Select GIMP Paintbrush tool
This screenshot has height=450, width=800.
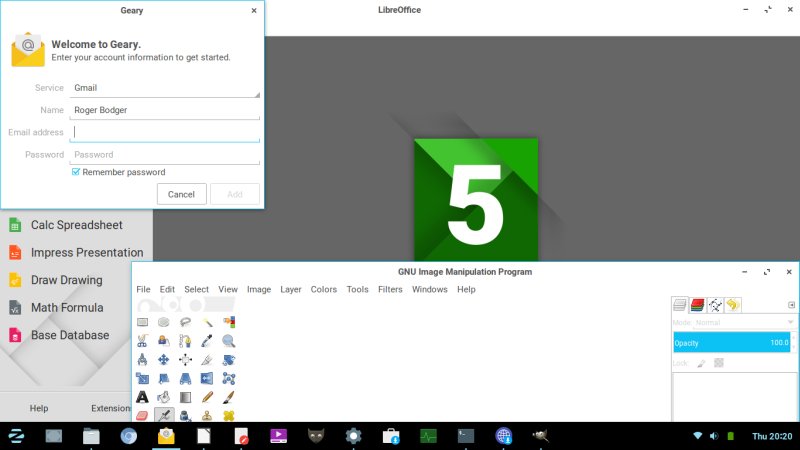tap(229, 397)
